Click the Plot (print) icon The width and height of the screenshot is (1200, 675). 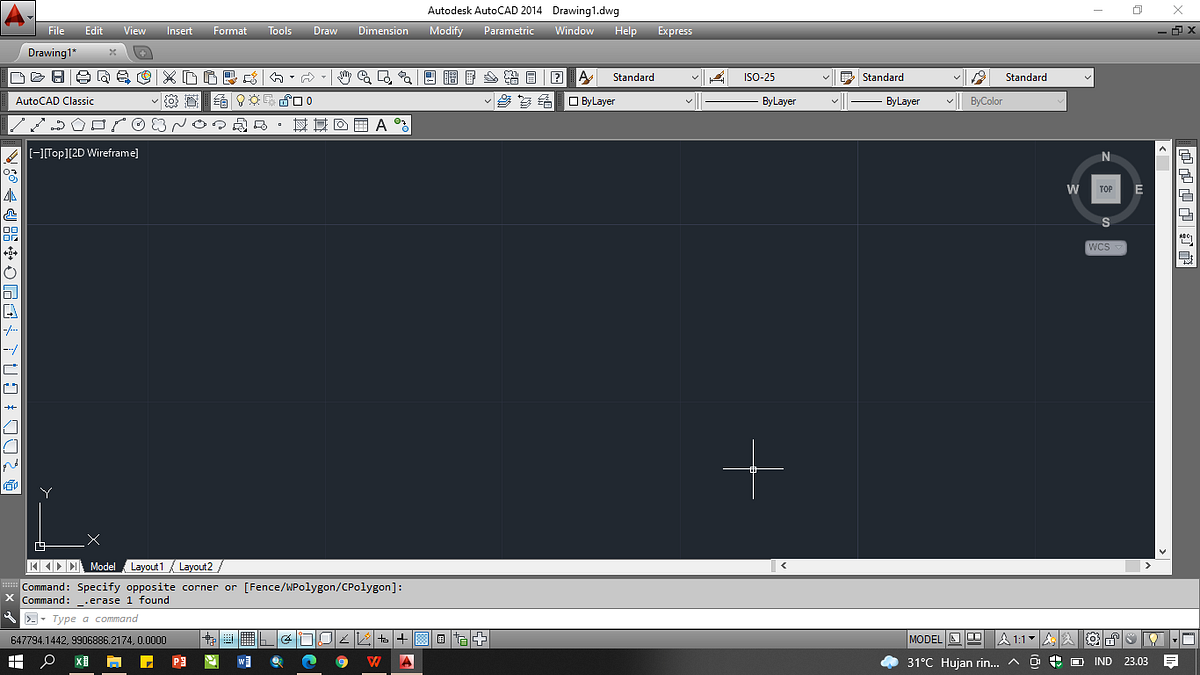[83, 77]
